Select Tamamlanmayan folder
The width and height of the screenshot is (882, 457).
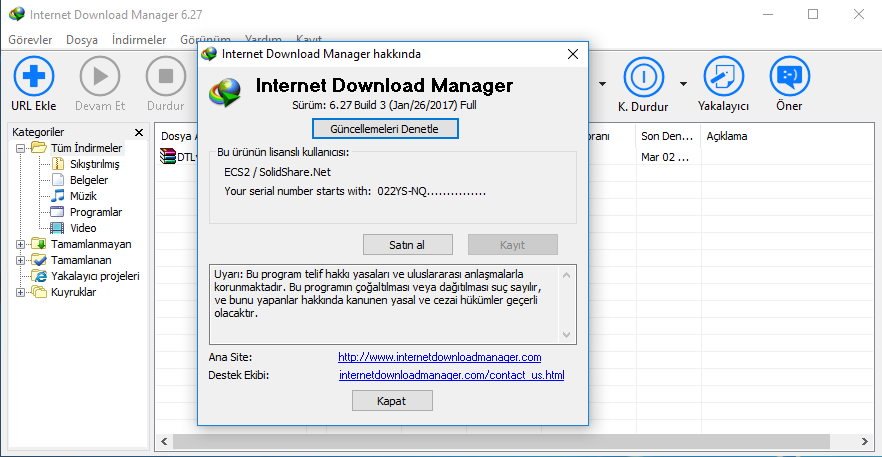(x=91, y=244)
